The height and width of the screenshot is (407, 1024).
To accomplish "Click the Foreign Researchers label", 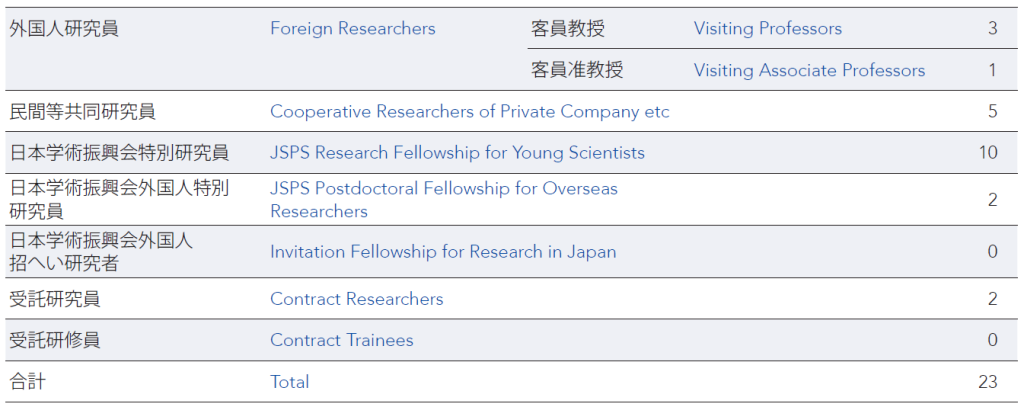I will 353,29.
